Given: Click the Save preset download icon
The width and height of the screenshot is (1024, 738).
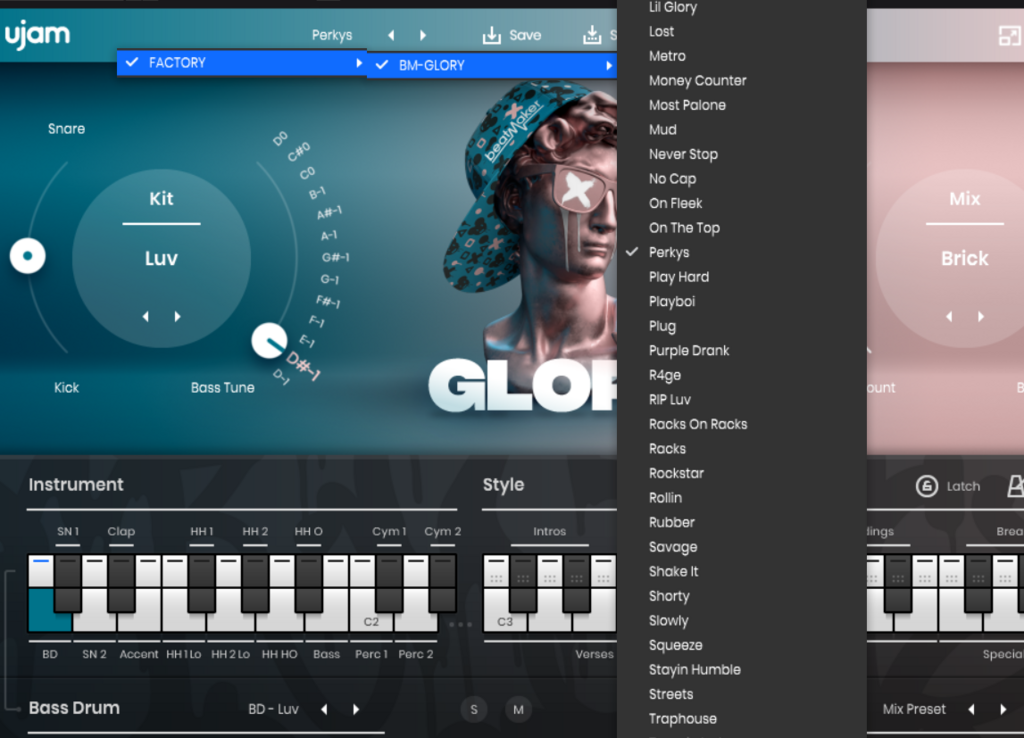Looking at the screenshot, I should pos(491,35).
